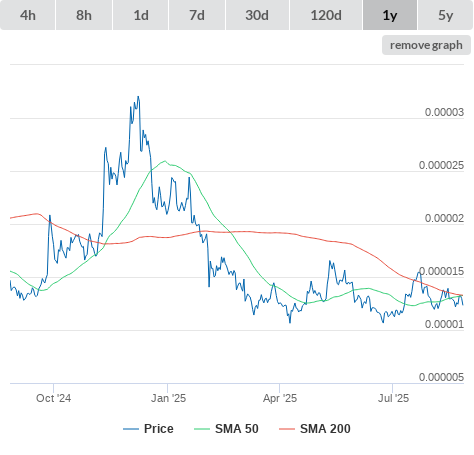Image resolution: width=474 pixels, height=455 pixels.
Task: Click the 0.00003 y-axis value
Action: click(x=444, y=112)
